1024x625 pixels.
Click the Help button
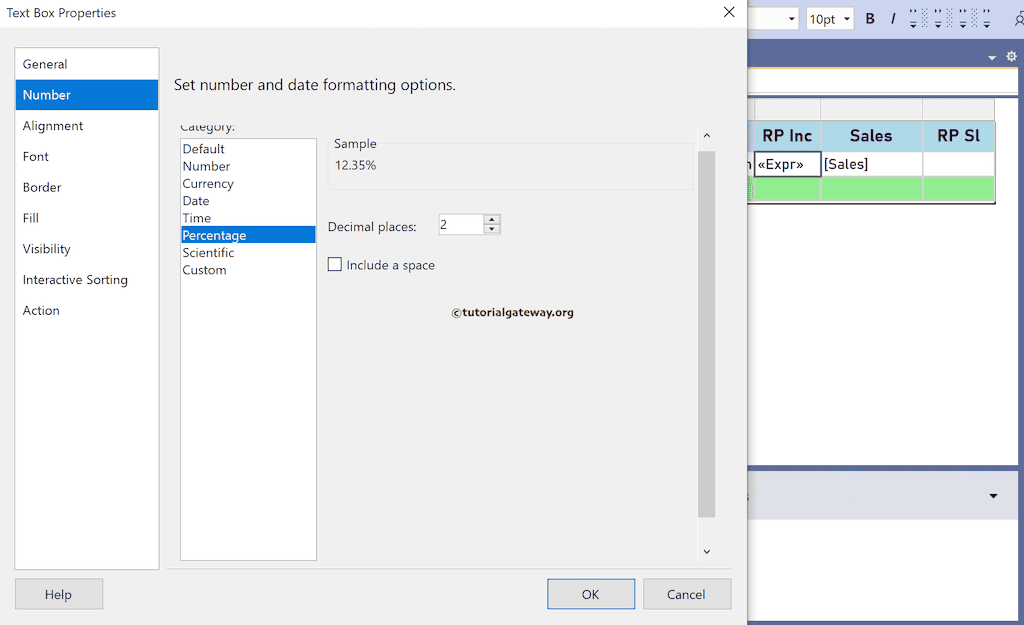click(x=58, y=593)
